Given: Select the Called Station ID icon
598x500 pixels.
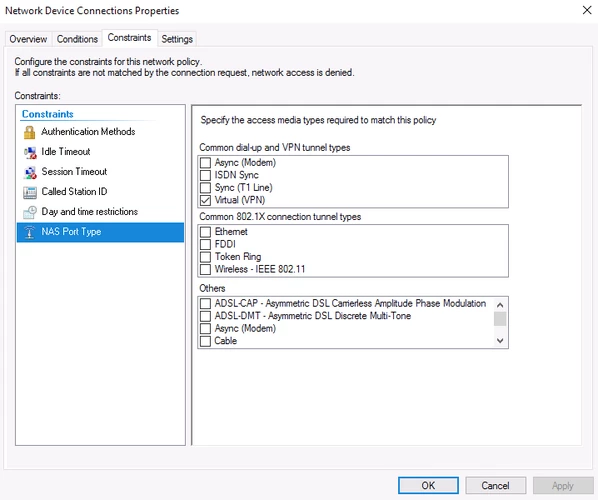Looking at the screenshot, I should pyautogui.click(x=30, y=192).
